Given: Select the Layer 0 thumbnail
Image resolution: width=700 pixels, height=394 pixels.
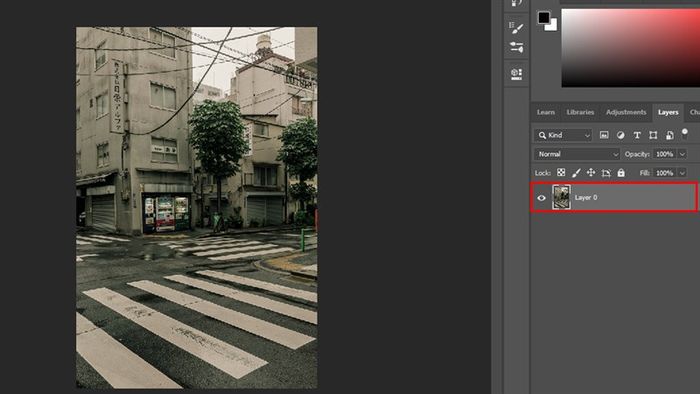Looking at the screenshot, I should (x=561, y=197).
